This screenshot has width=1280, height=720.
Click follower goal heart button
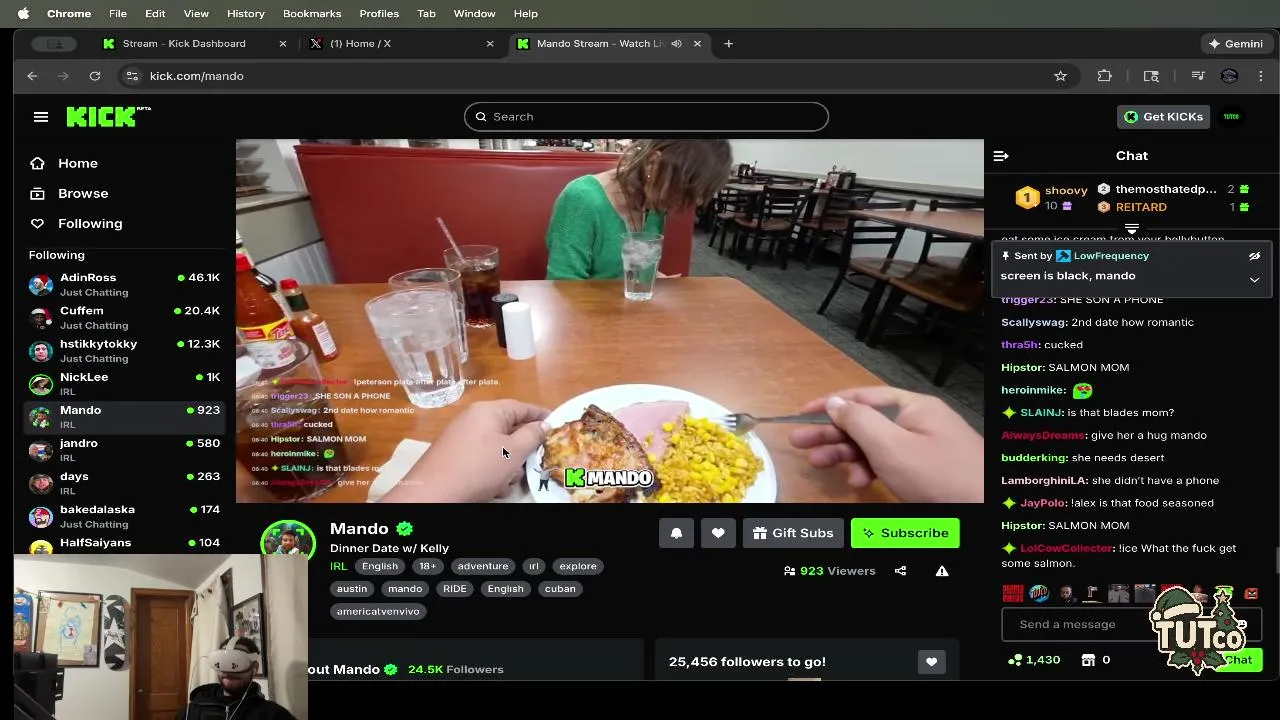931,662
